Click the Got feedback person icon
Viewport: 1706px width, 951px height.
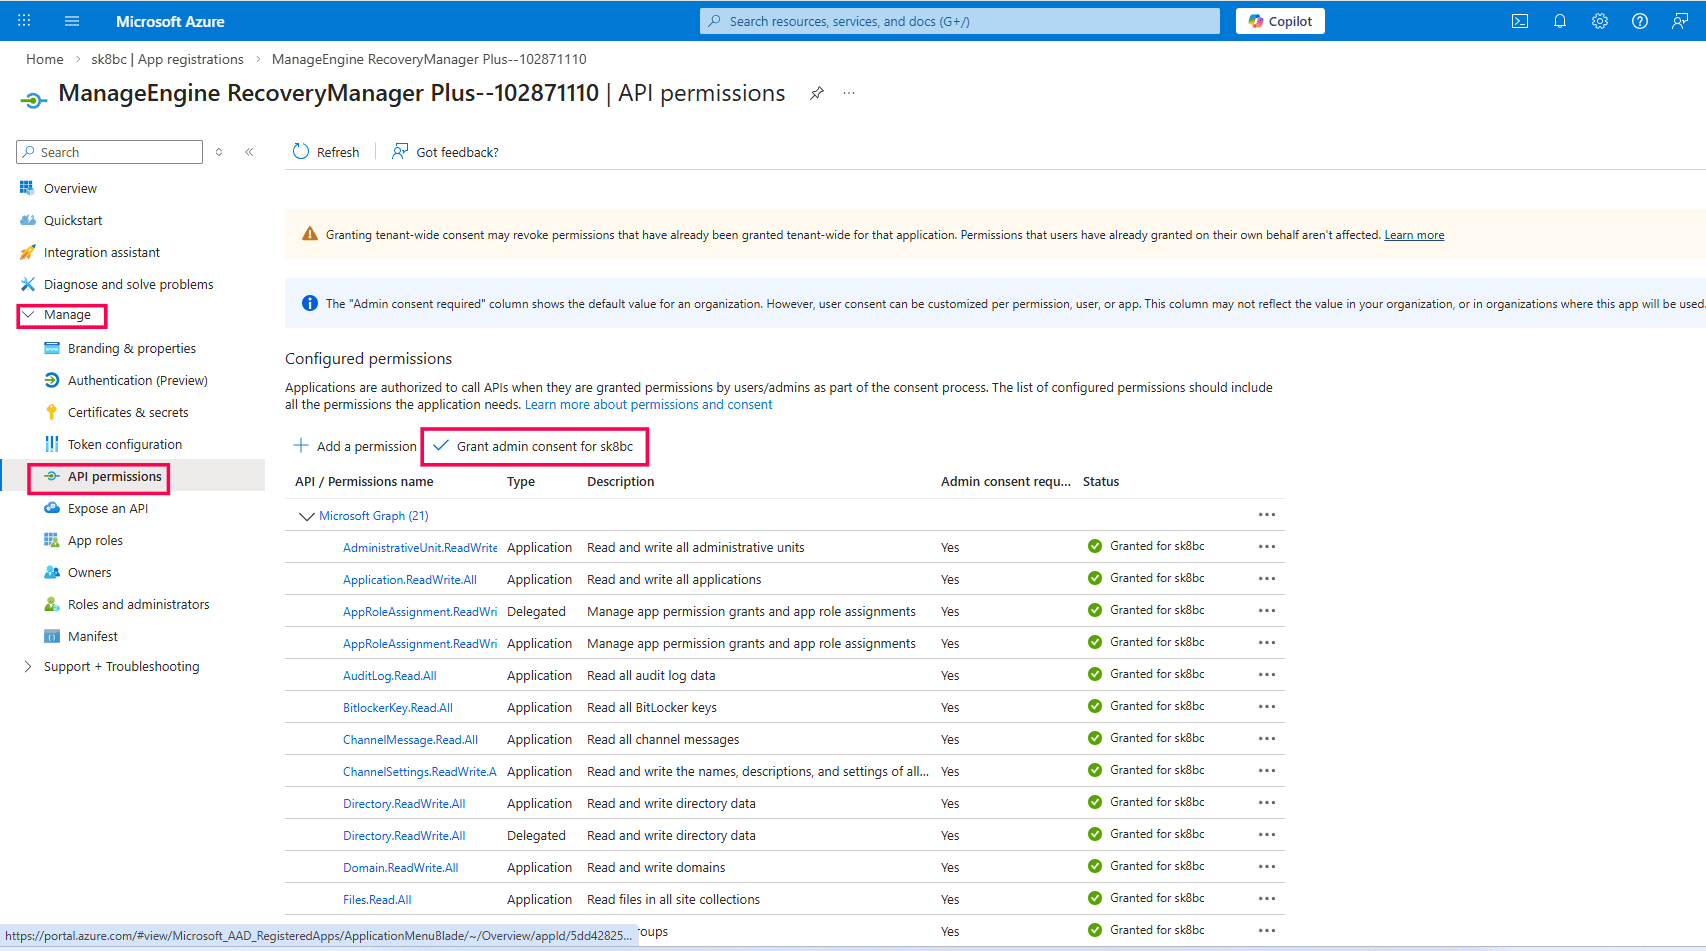pos(400,151)
